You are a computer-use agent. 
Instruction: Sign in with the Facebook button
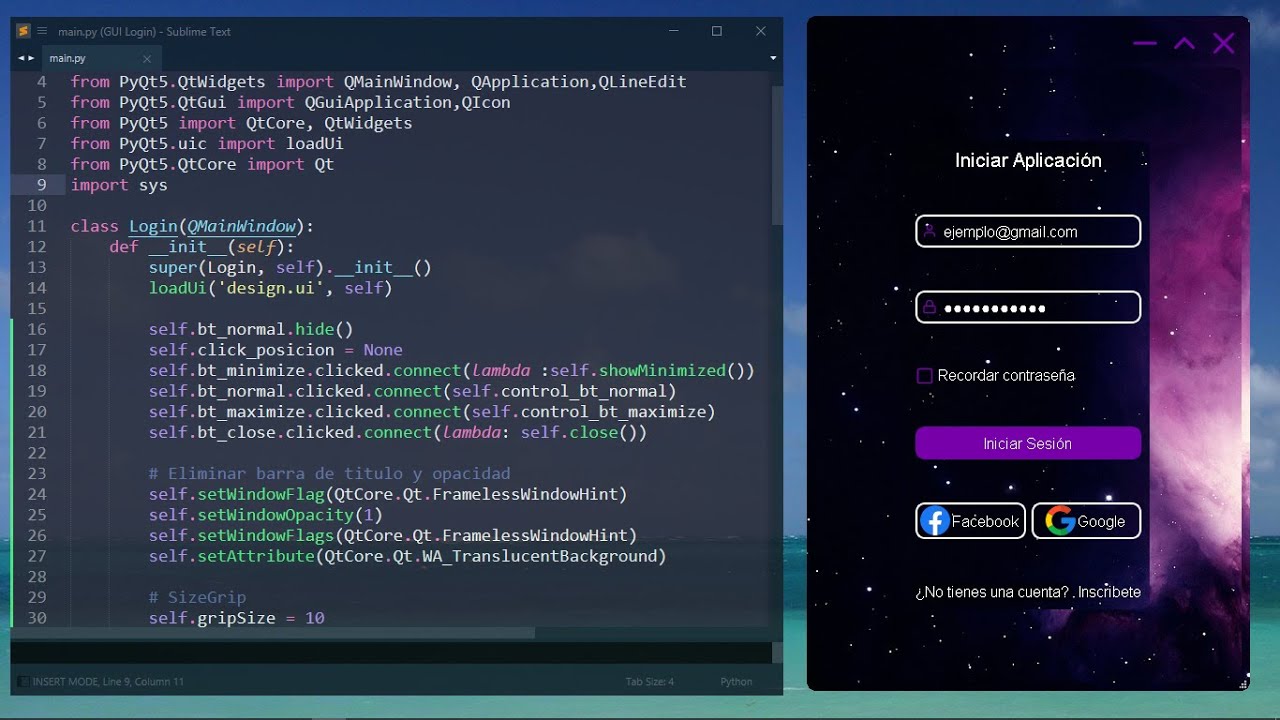970,521
